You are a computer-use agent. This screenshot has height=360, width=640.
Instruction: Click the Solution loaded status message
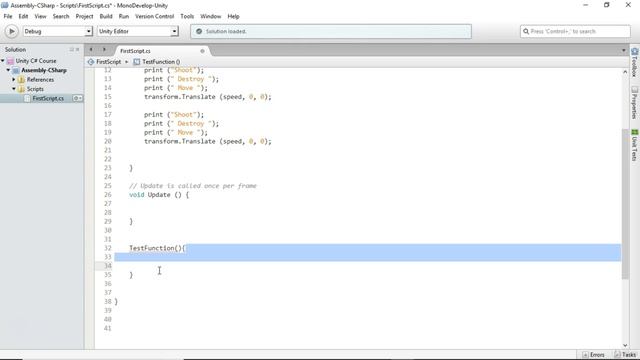(x=226, y=31)
